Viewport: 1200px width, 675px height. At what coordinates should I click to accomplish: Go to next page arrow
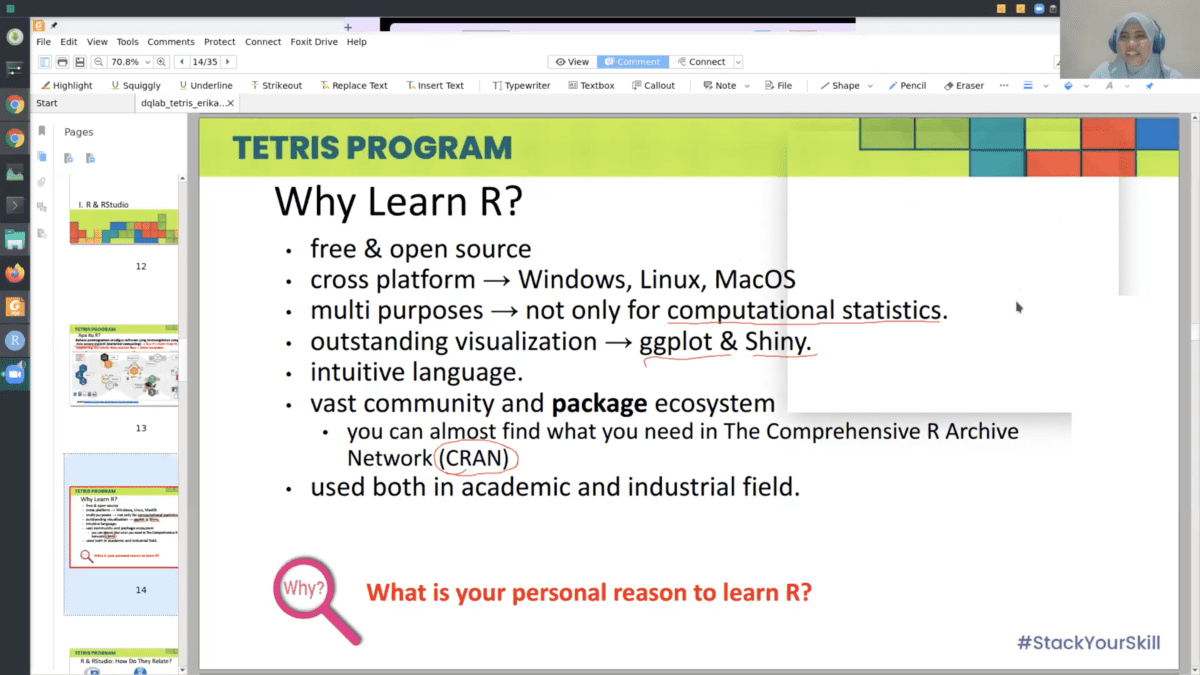(226, 62)
